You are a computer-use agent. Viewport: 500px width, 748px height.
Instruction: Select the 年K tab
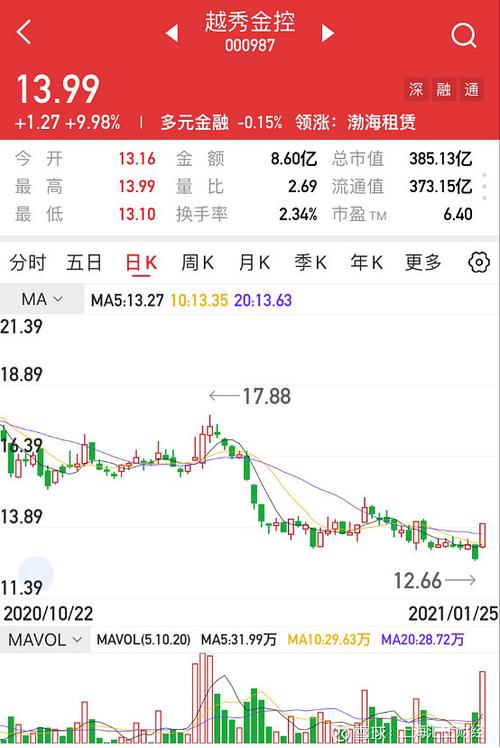(366, 262)
